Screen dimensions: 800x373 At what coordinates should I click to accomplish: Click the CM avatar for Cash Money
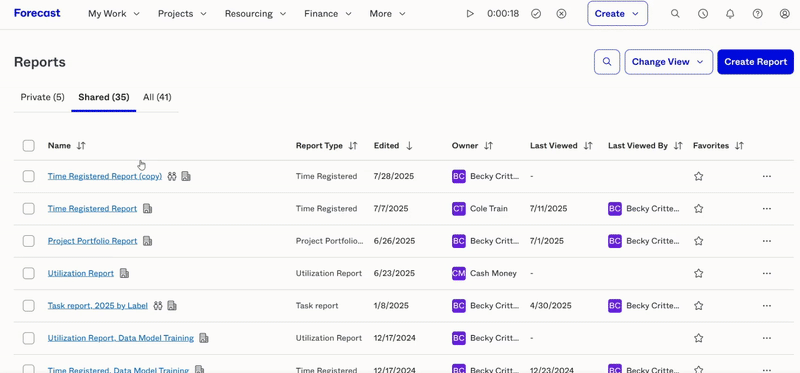pos(459,273)
